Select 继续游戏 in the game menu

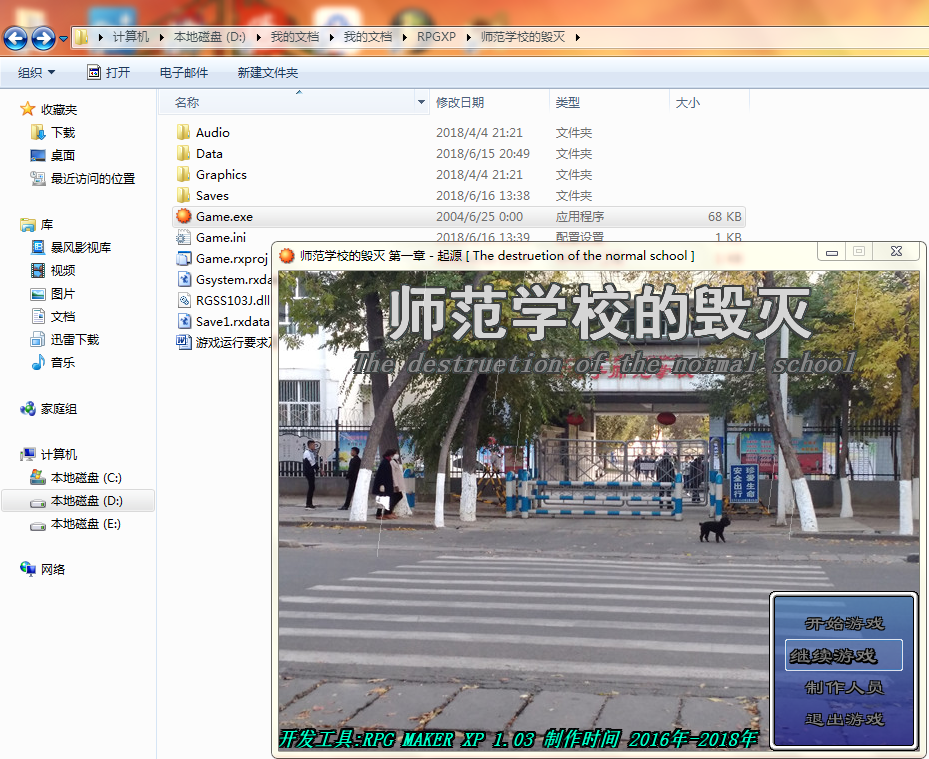click(844, 655)
